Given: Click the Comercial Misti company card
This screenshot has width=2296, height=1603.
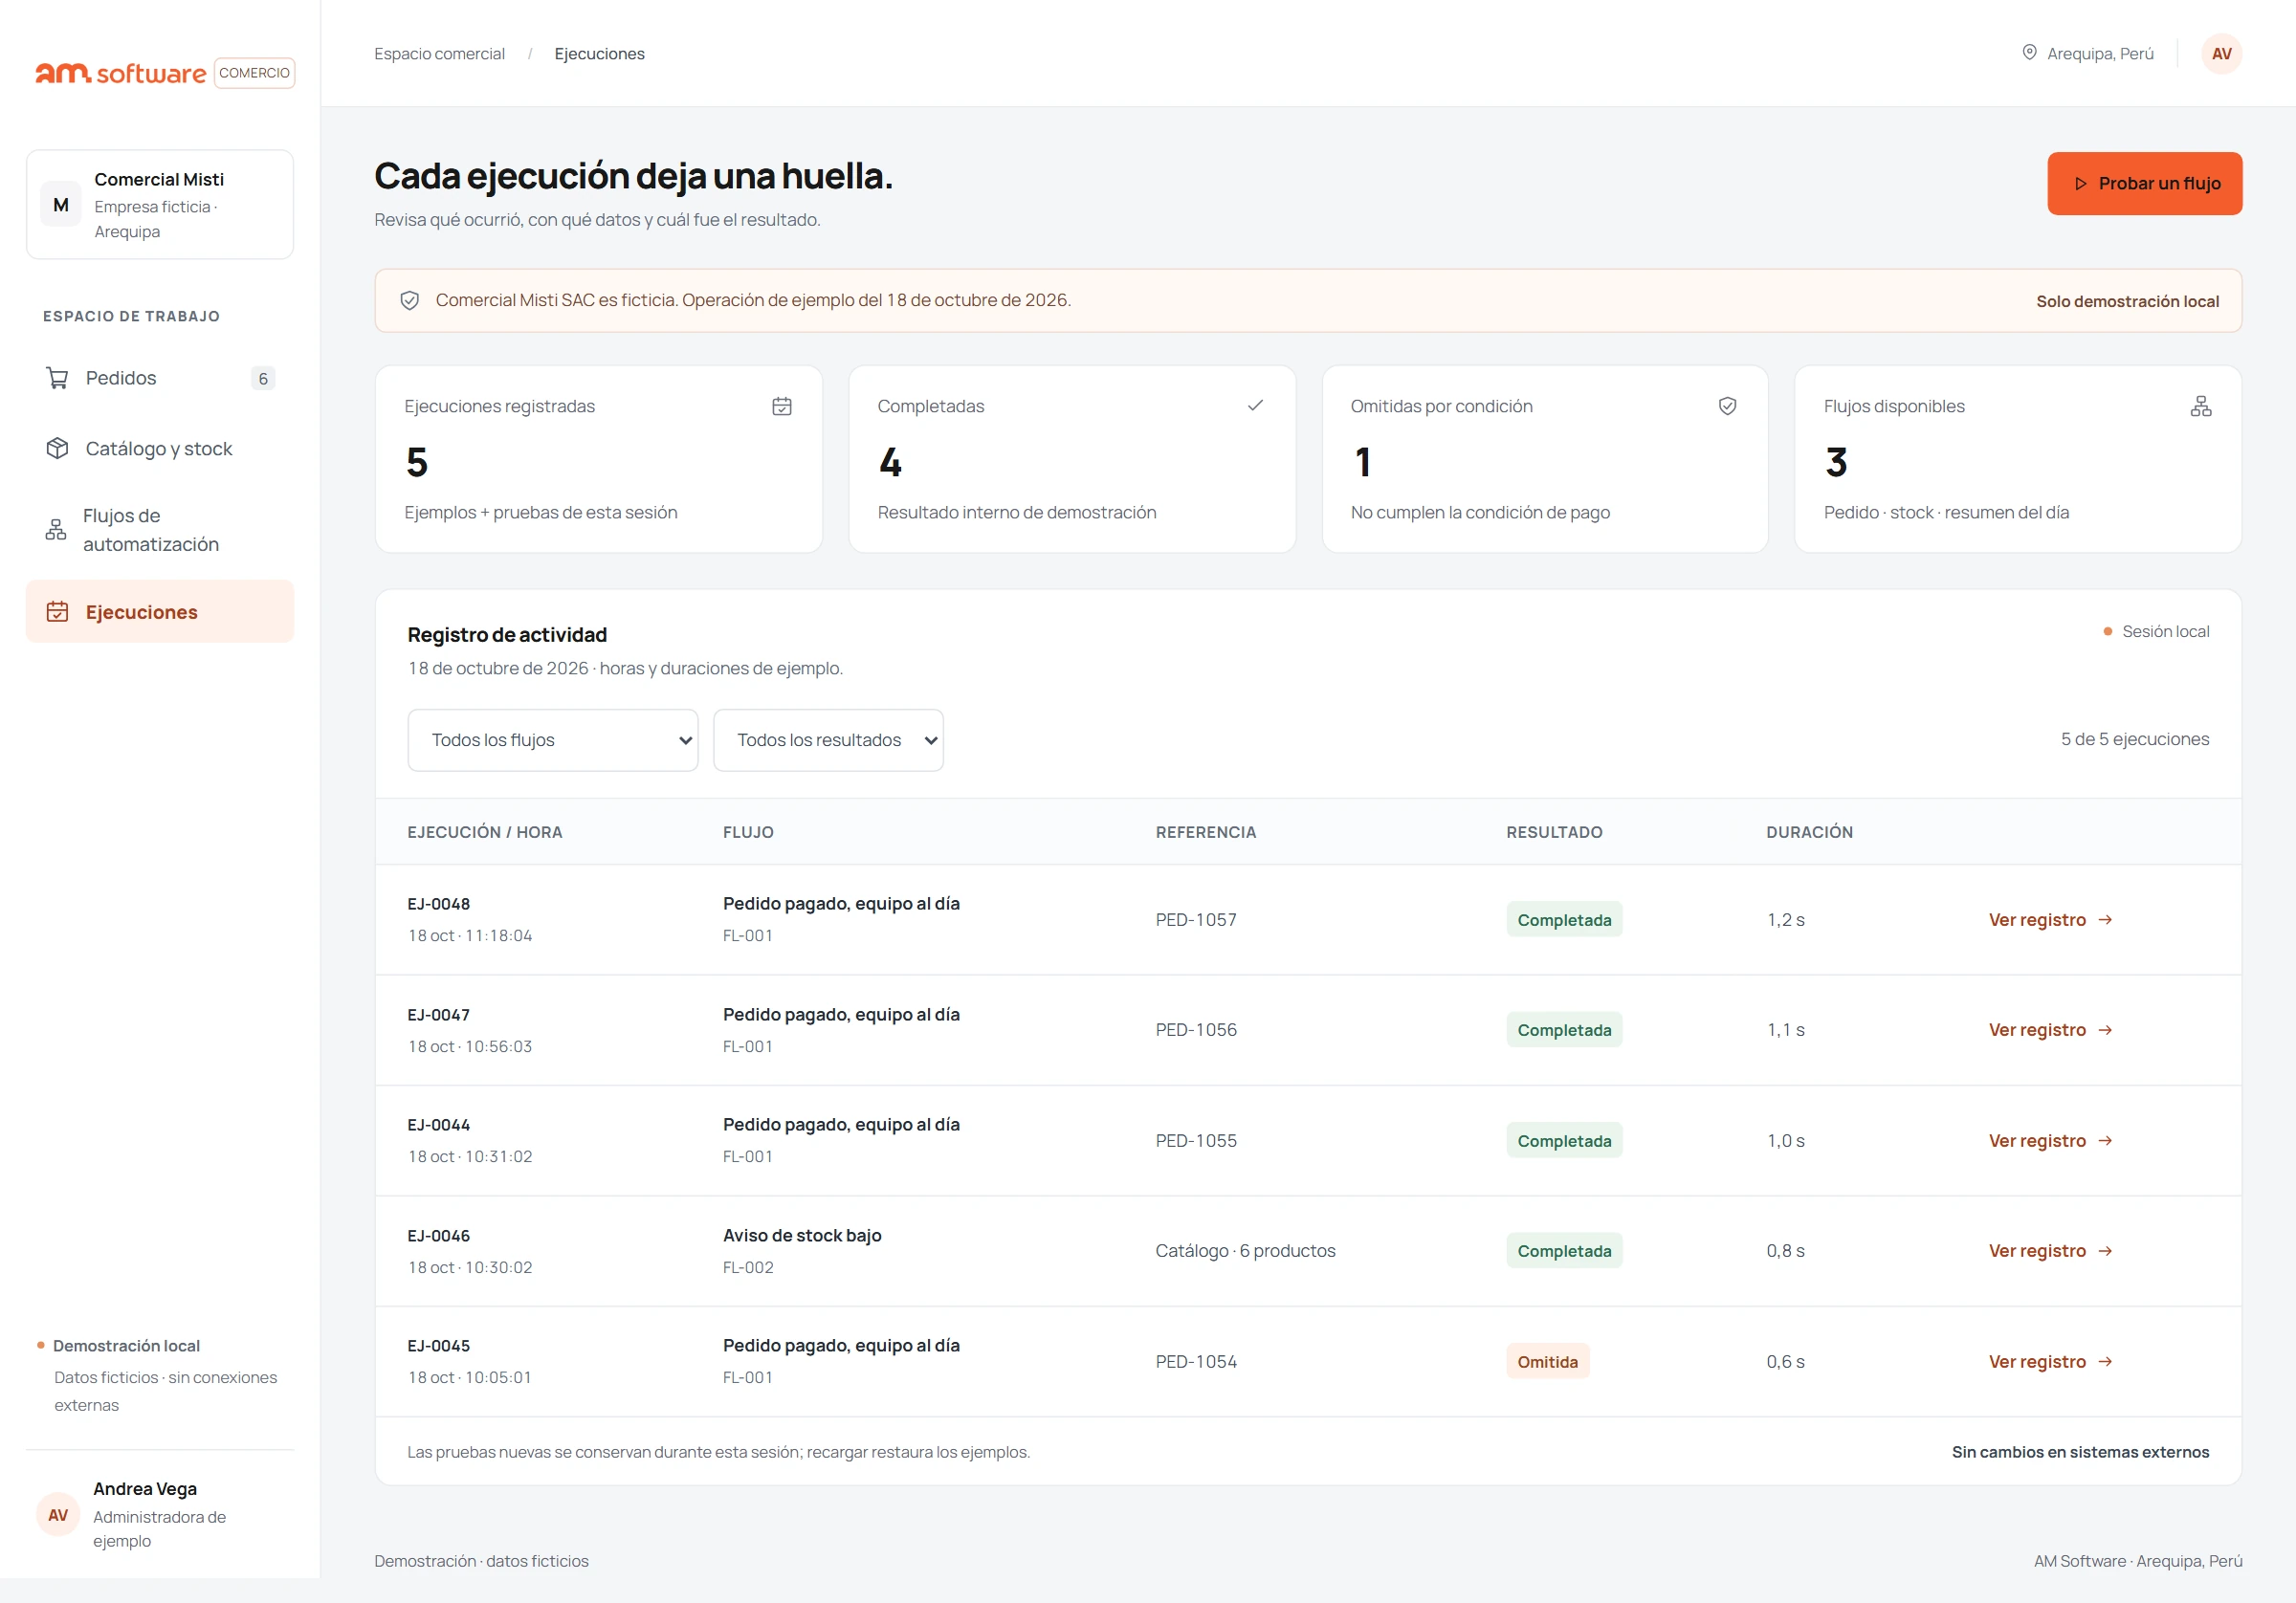Looking at the screenshot, I should (x=160, y=205).
